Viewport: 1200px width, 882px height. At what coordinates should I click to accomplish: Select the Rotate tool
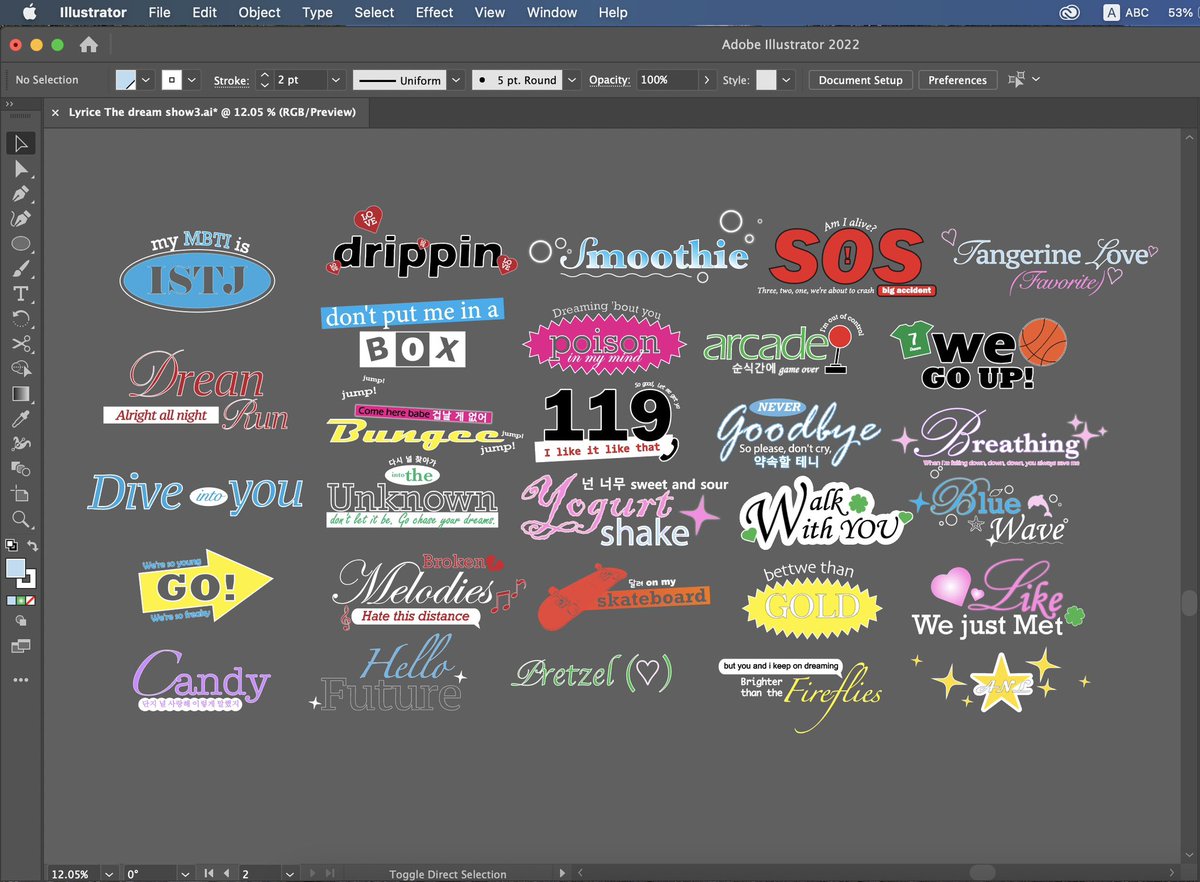[21, 319]
